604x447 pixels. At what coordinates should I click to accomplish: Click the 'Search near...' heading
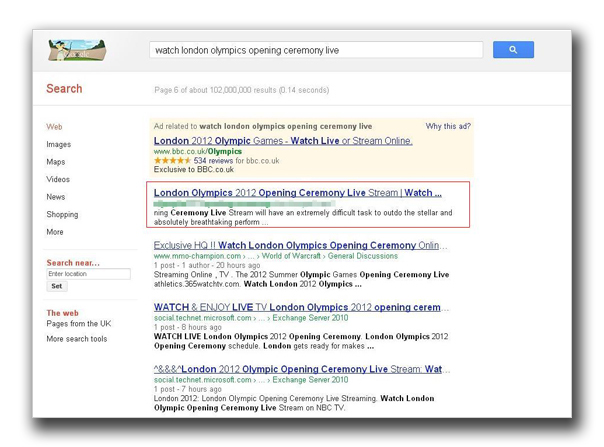tap(73, 263)
